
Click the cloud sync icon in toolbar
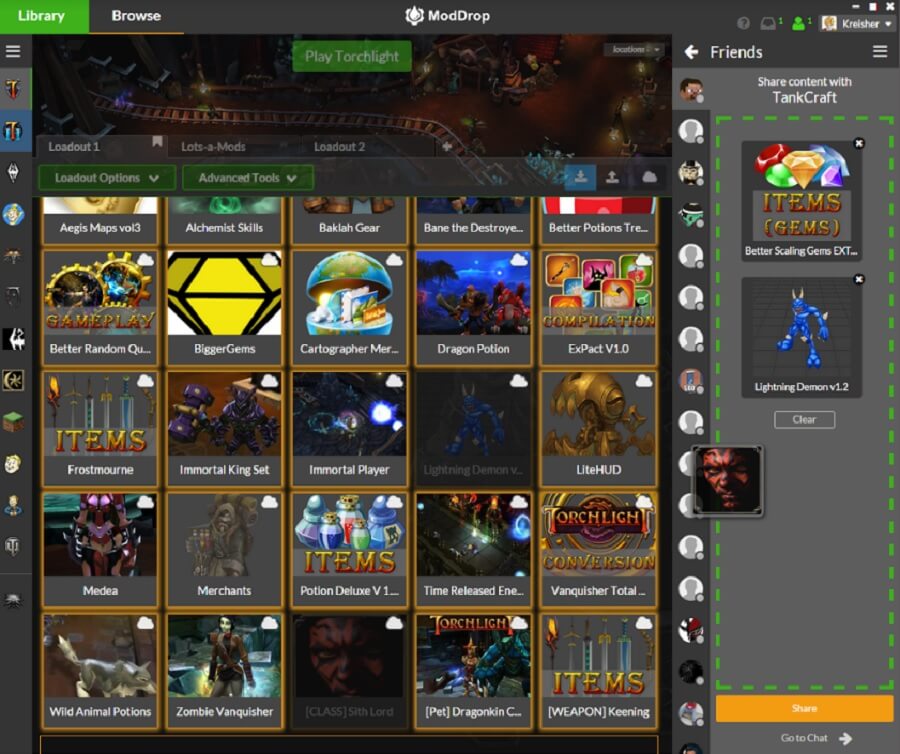click(649, 177)
